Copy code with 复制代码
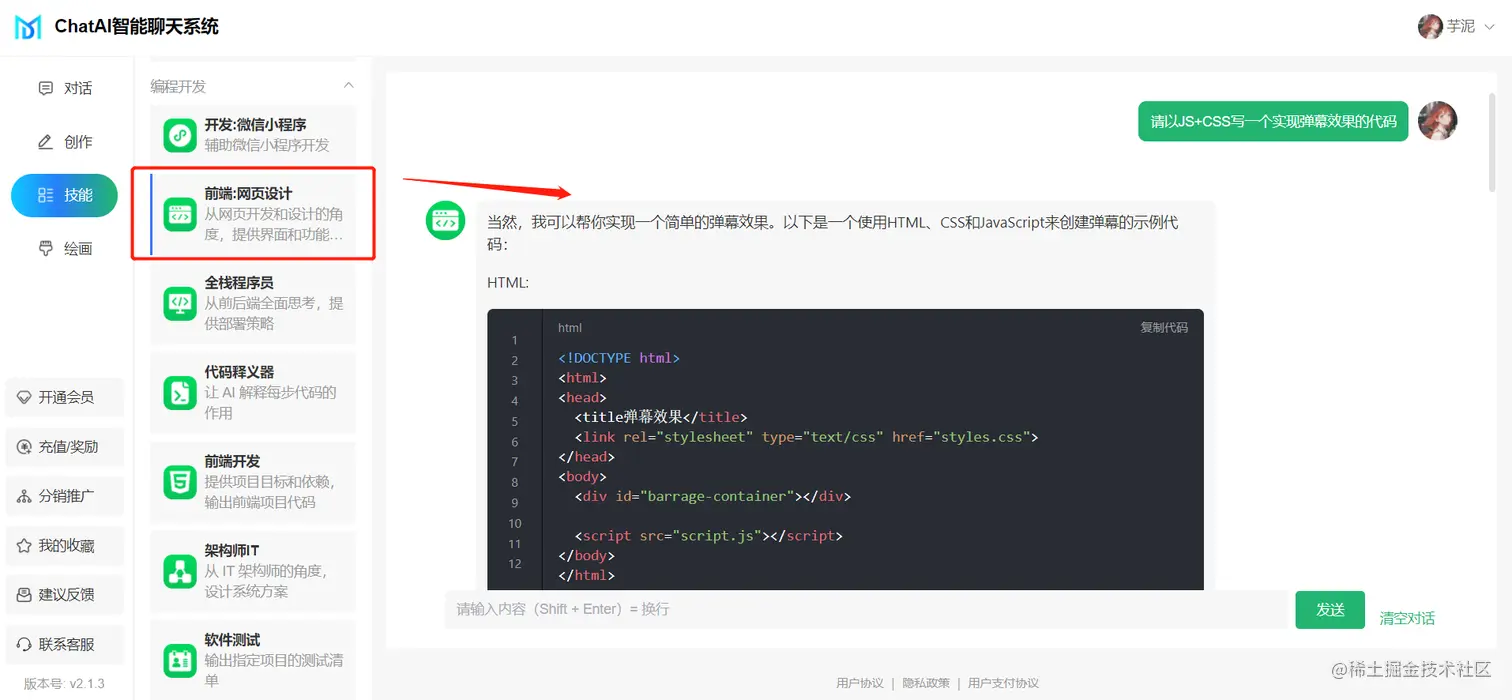Screen dimensions: 1512x700 (1164, 327)
